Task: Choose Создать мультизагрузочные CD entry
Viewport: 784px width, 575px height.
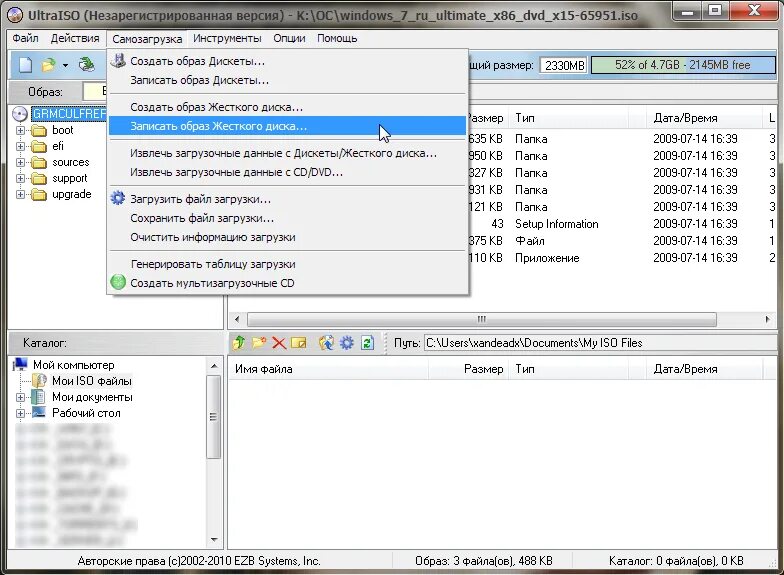Action: click(288, 283)
